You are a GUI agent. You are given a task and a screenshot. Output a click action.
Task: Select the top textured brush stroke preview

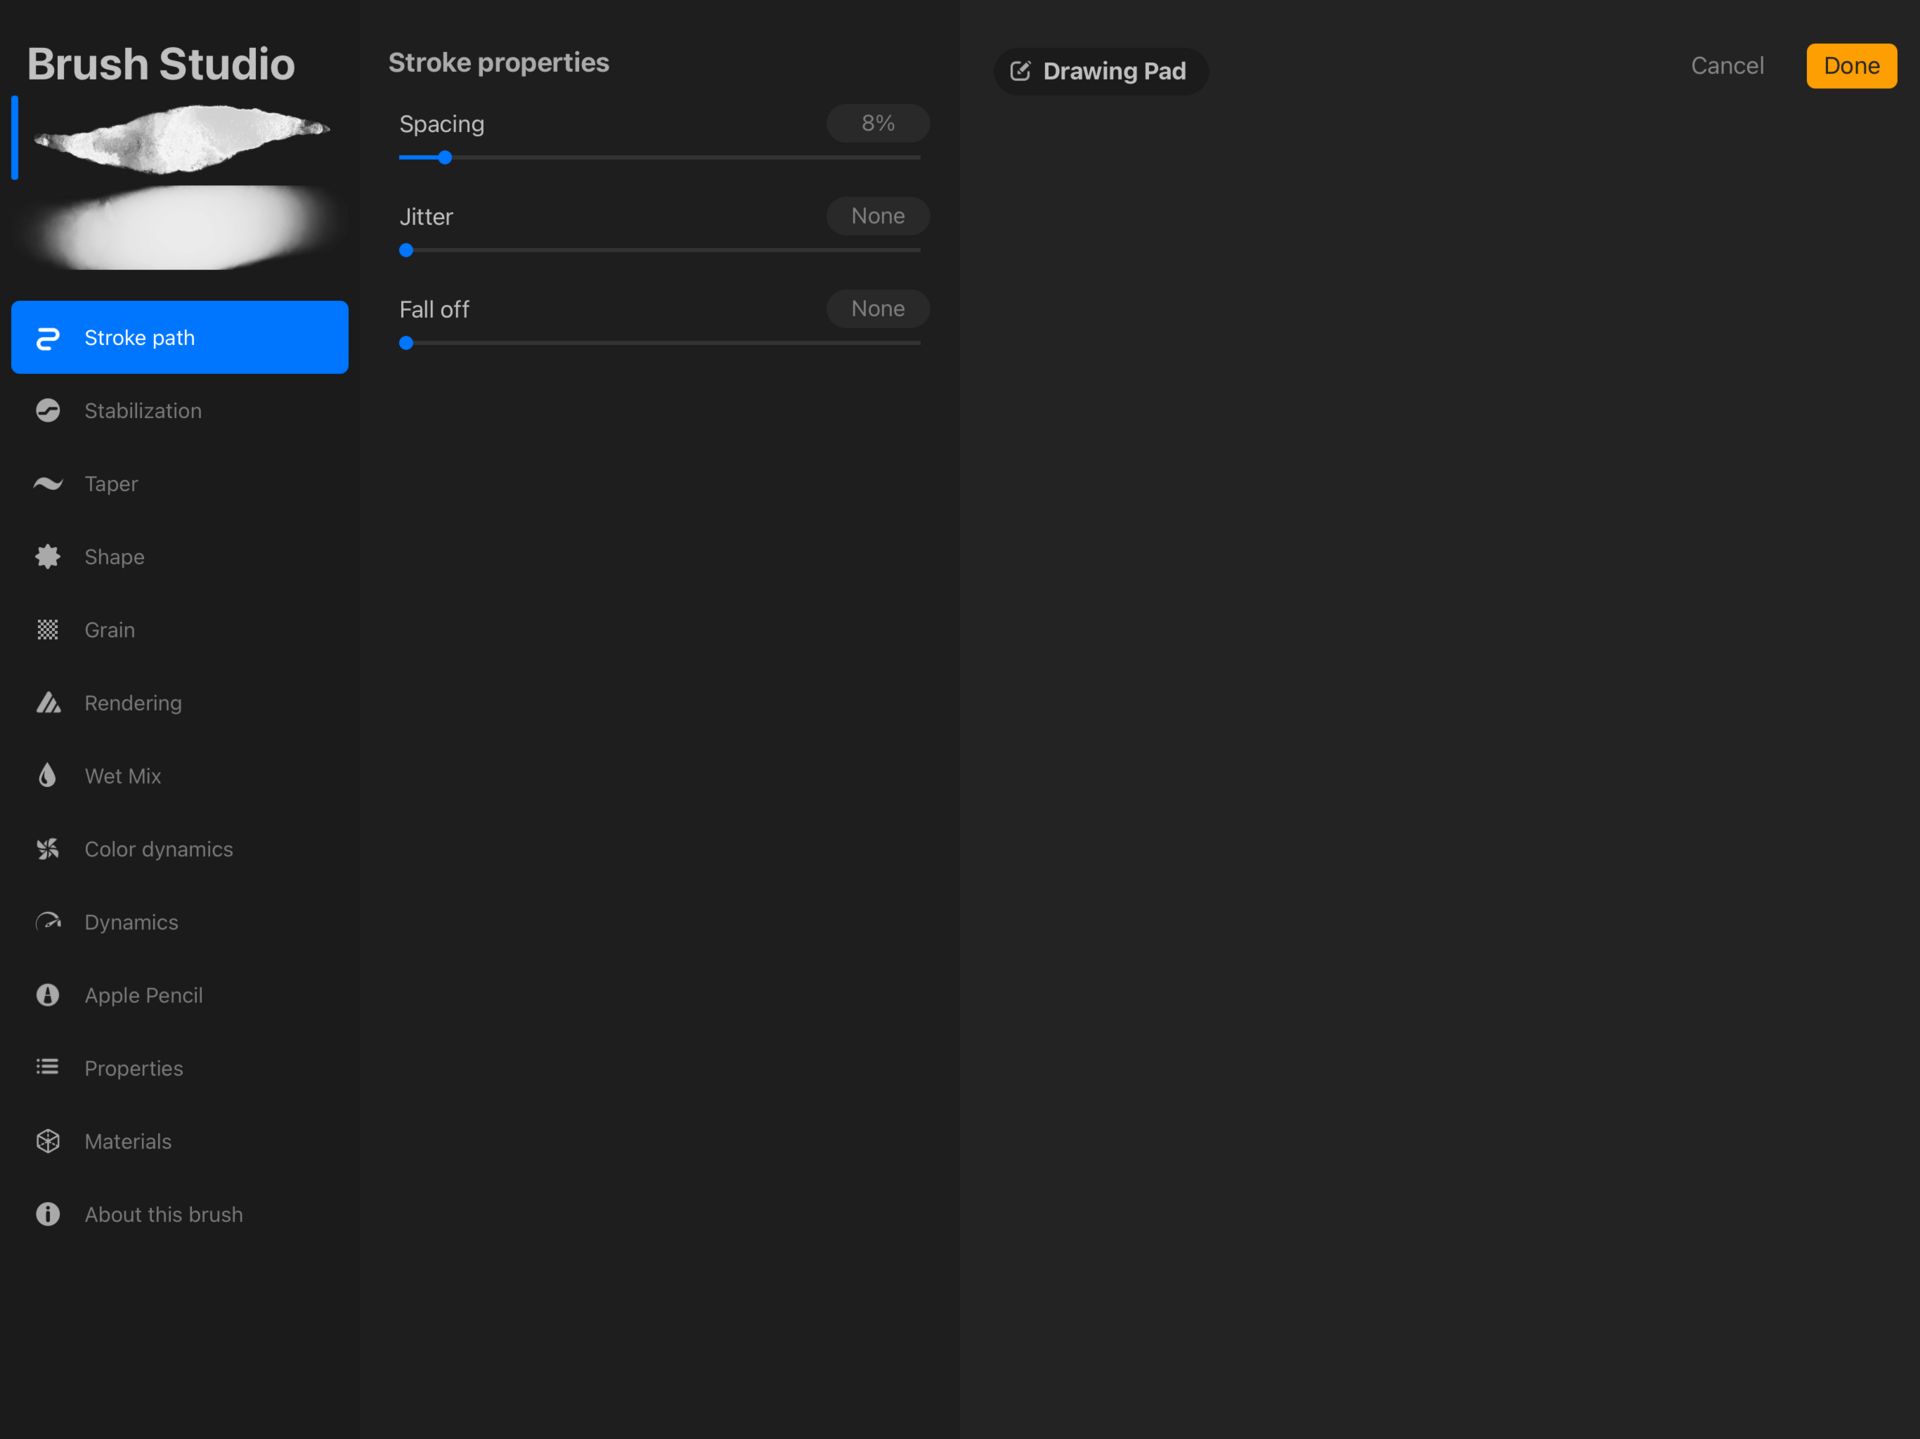(x=182, y=138)
